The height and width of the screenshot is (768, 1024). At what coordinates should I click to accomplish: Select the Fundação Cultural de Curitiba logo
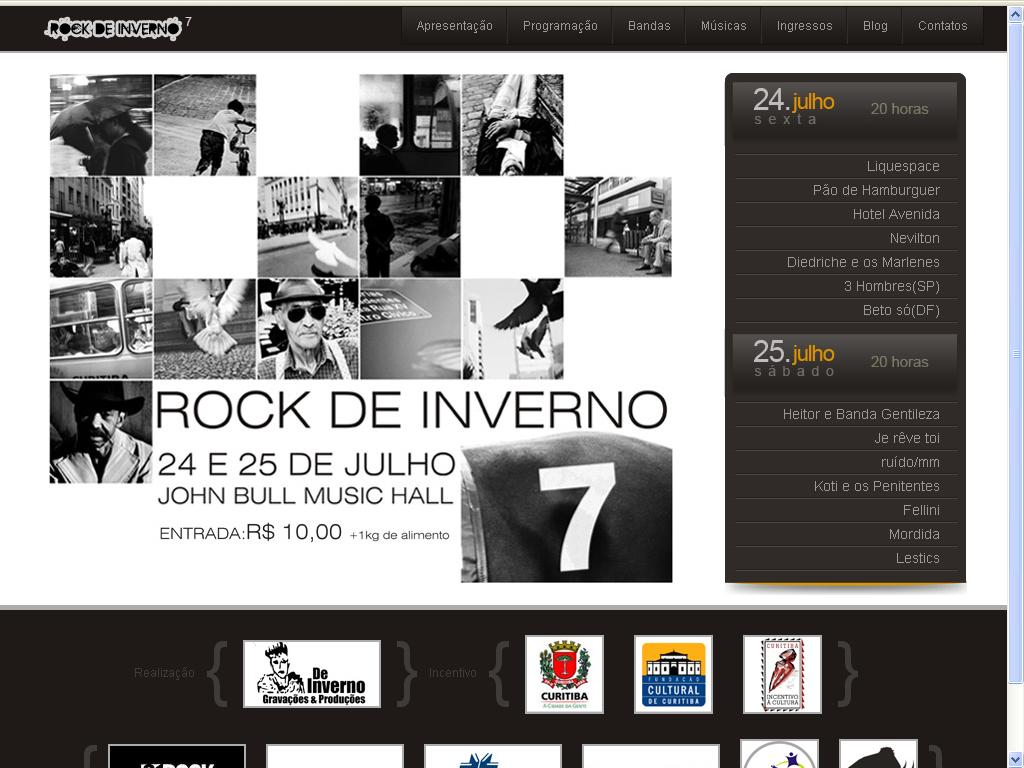673,674
